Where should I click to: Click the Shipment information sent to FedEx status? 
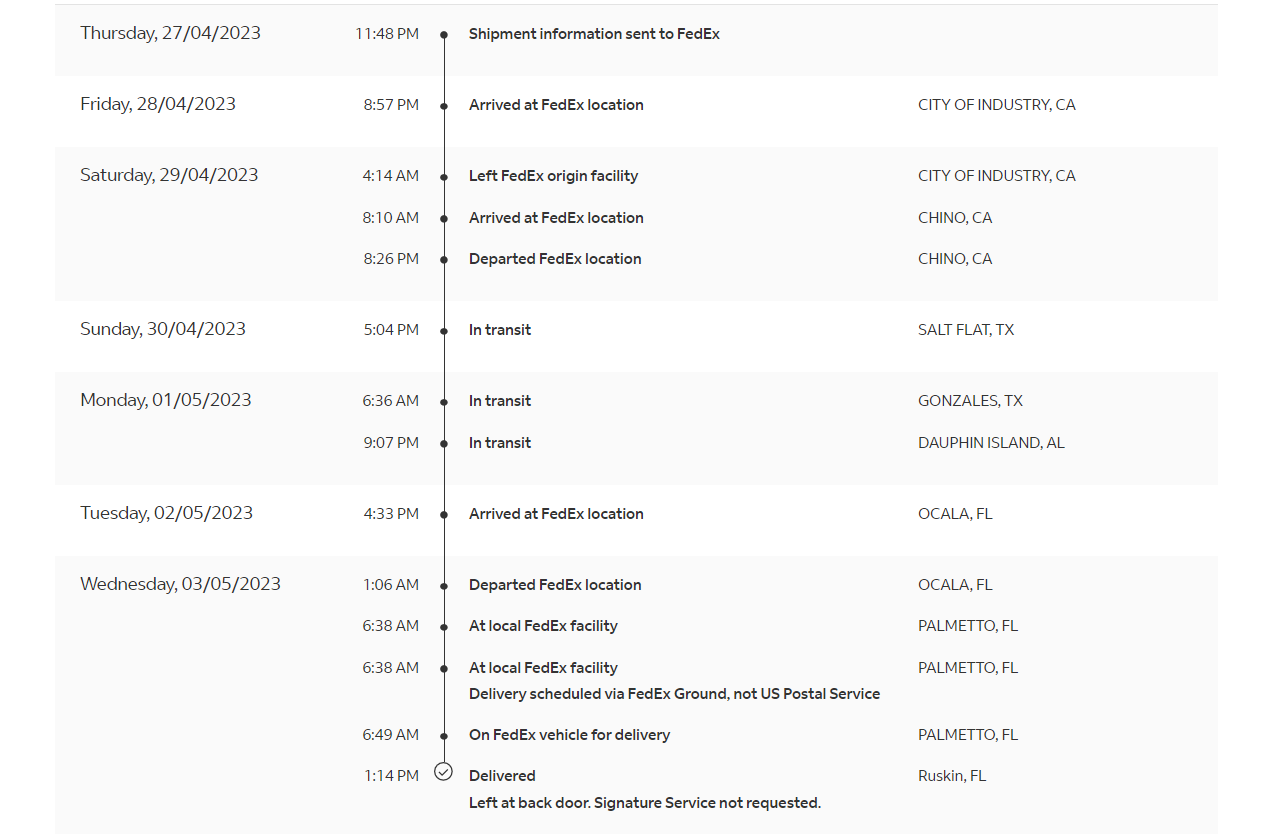point(594,34)
